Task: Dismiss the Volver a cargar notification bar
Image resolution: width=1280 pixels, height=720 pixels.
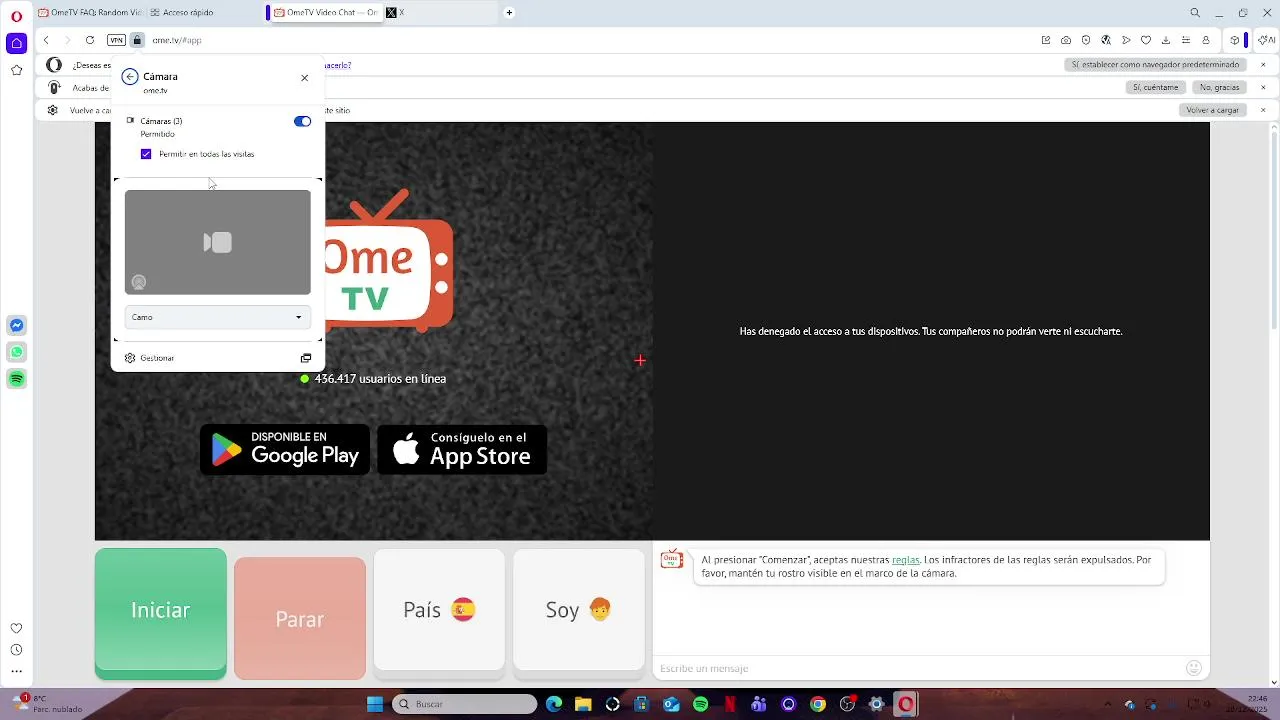Action: [1263, 110]
